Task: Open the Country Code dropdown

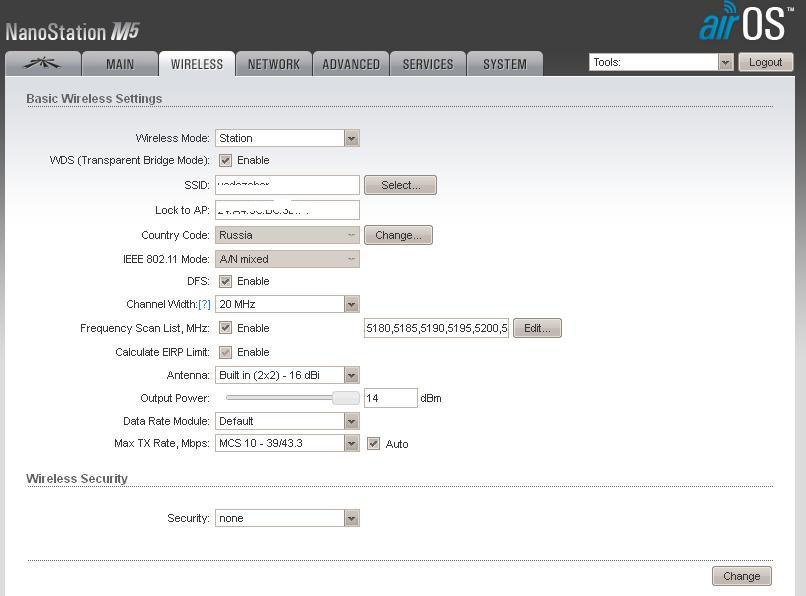Action: click(287, 235)
